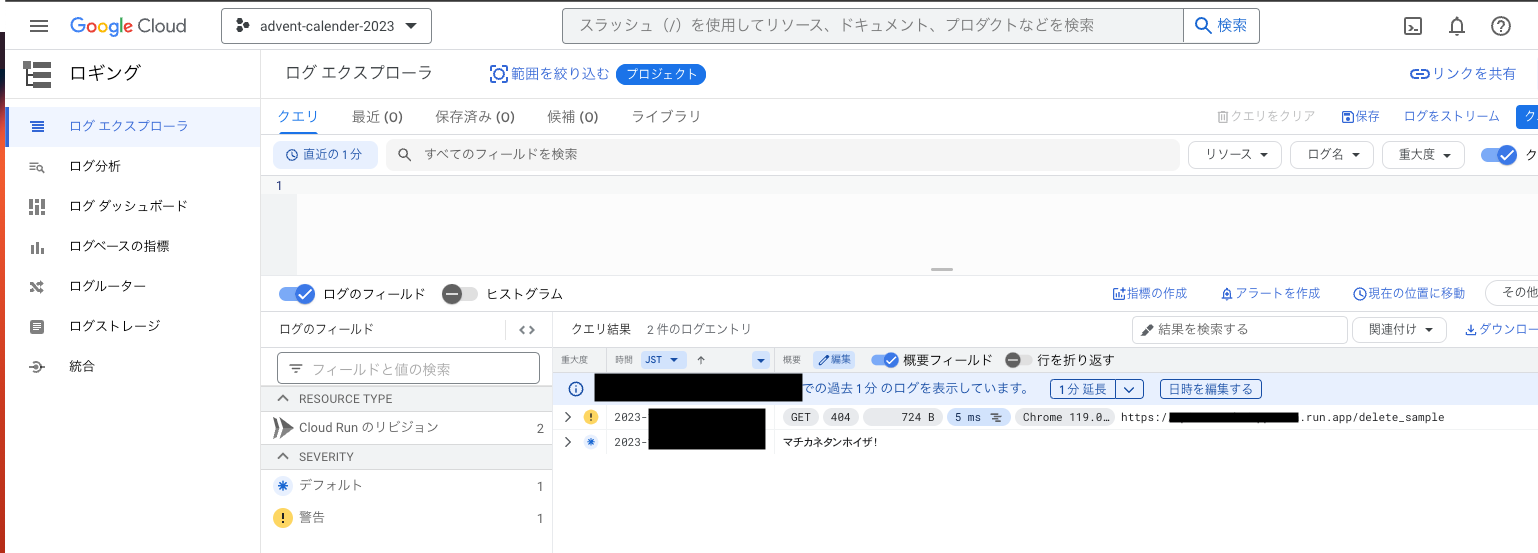Switch to the 保存済み (0) tab
The width and height of the screenshot is (1538, 553).
(475, 116)
